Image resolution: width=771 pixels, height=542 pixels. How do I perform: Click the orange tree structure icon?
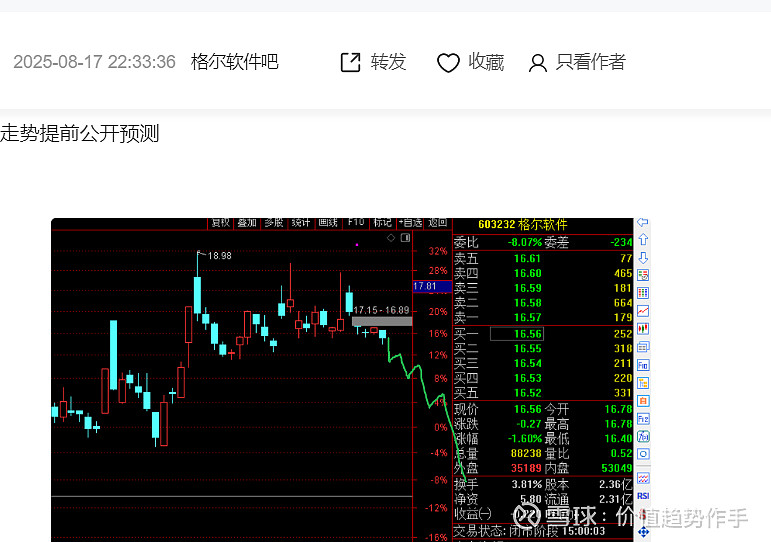coord(643,383)
